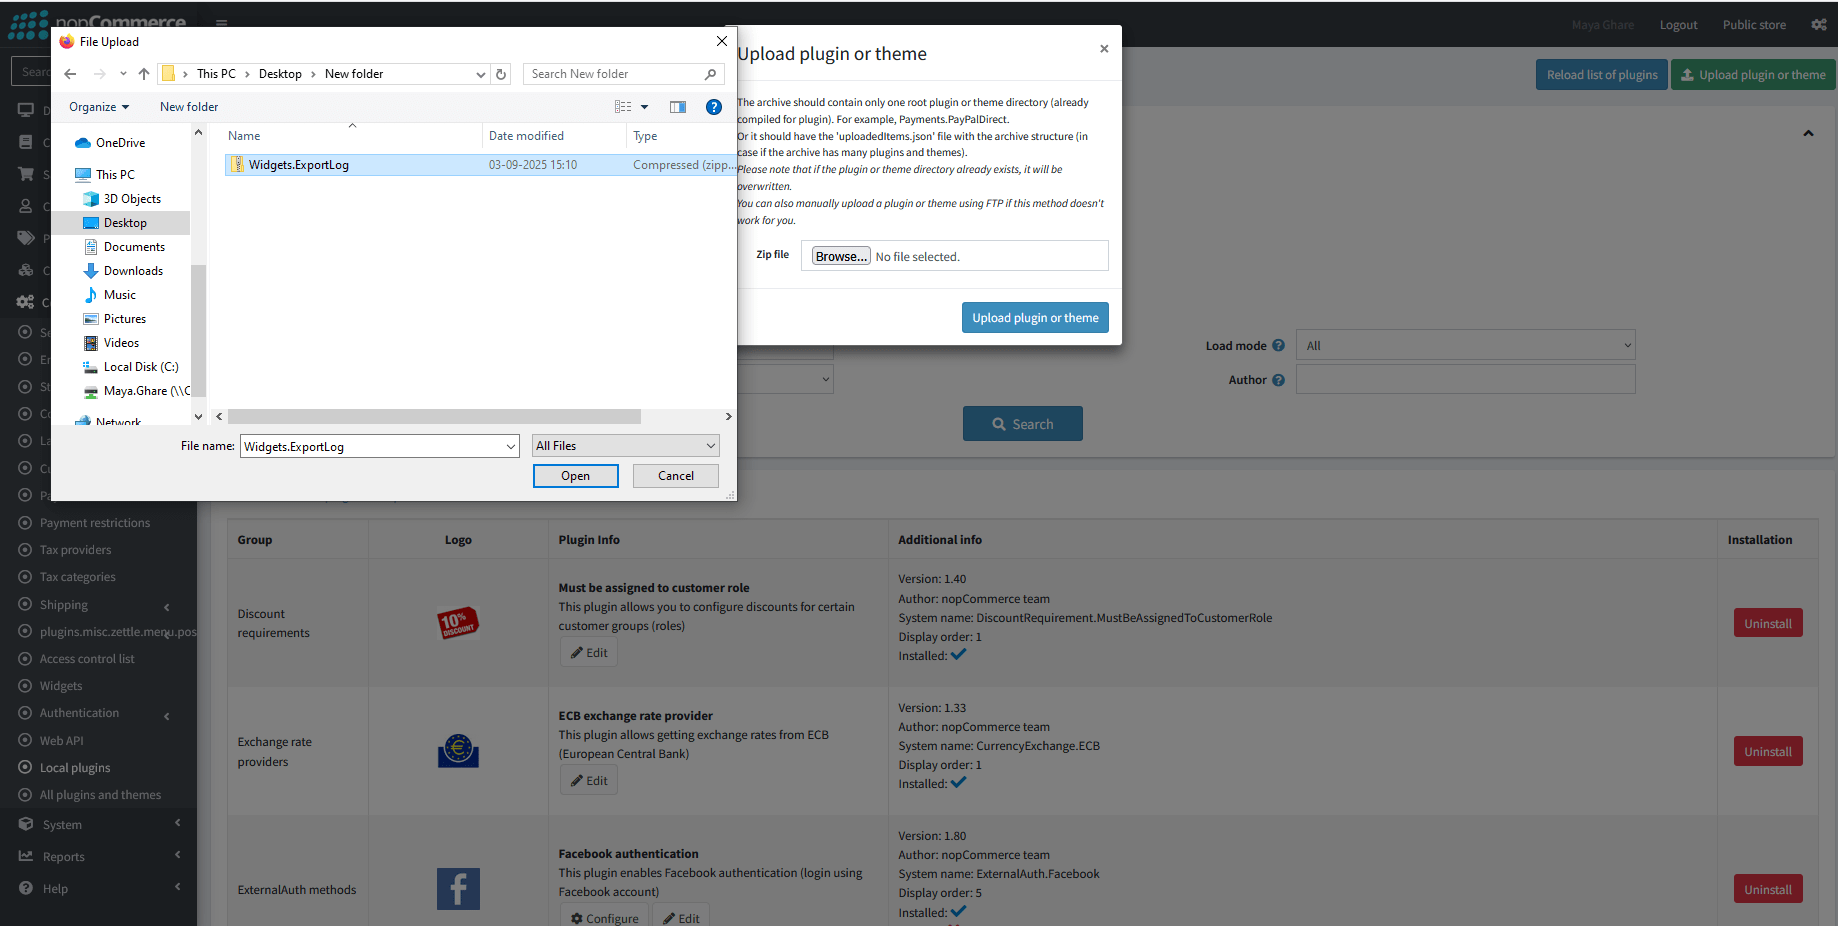
Task: Select the Widgets.ExportLog zip file
Action: [x=298, y=165]
